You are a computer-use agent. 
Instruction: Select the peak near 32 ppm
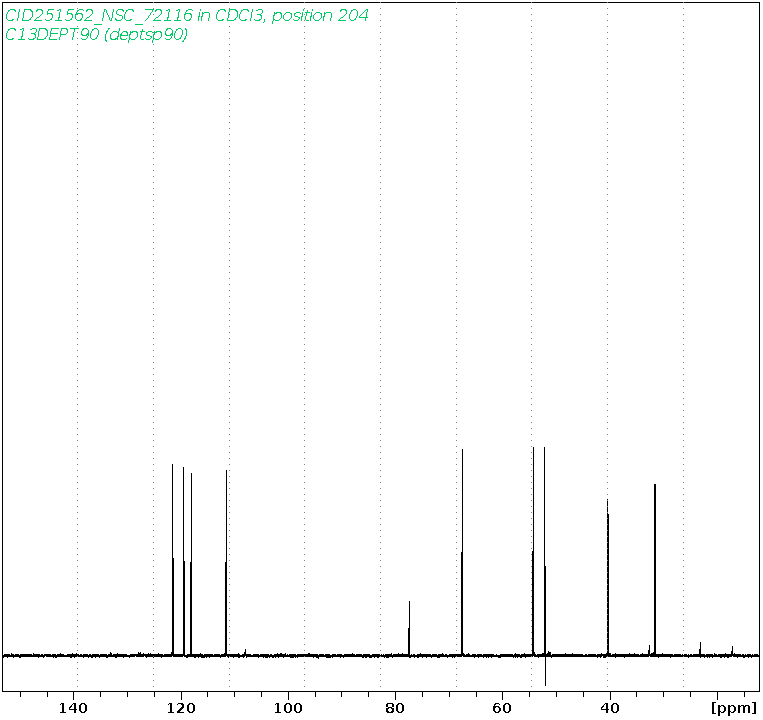coord(655,570)
